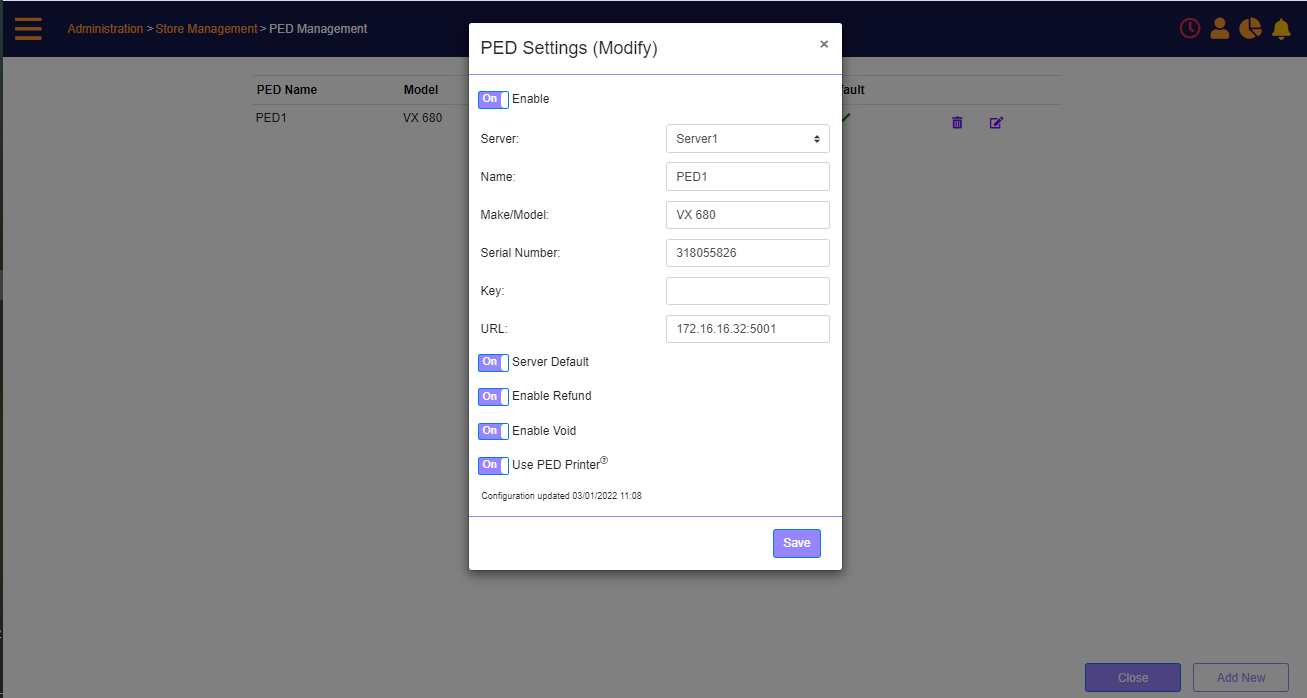Image resolution: width=1307 pixels, height=698 pixels.
Task: Click the URL field with 172.16.16.32:5001
Action: (748, 329)
